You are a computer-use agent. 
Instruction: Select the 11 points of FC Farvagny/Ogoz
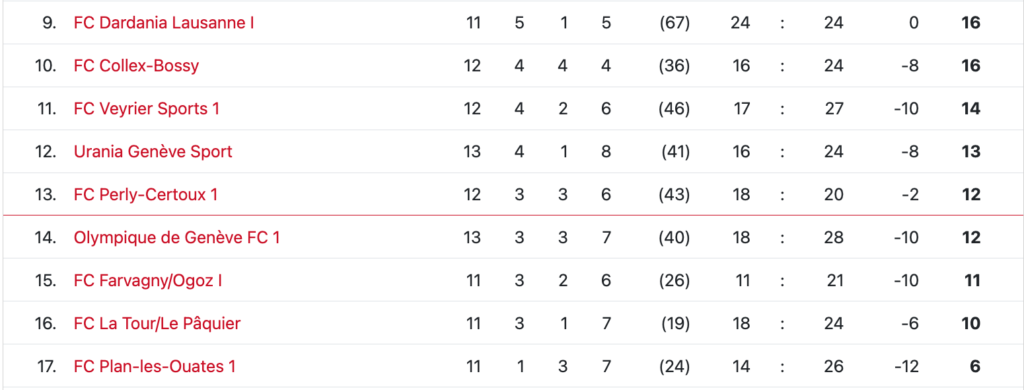(x=973, y=281)
